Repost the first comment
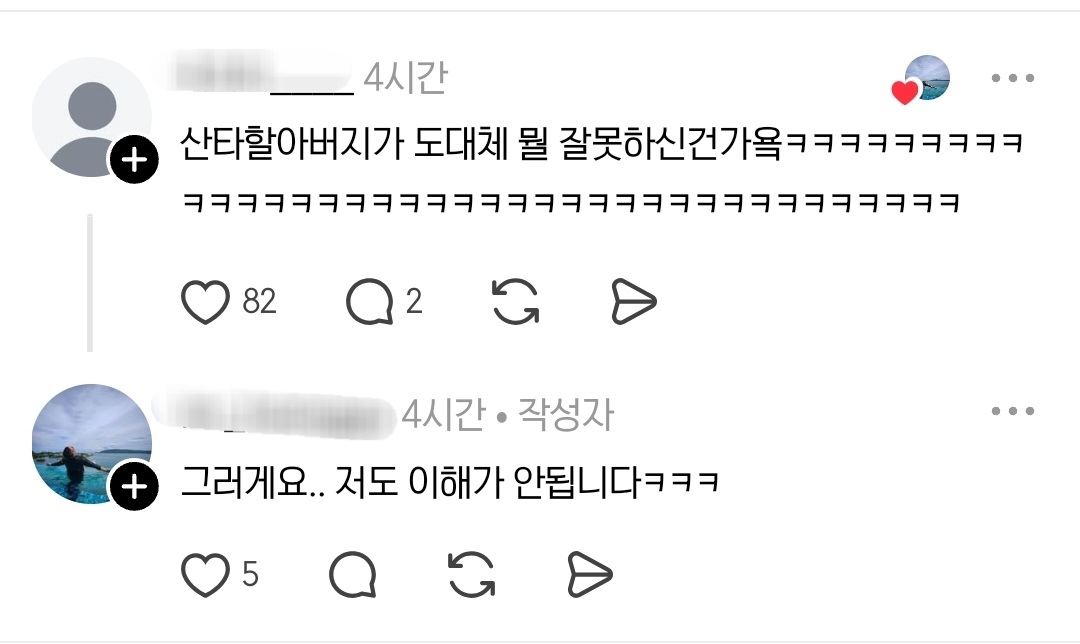This screenshot has height=644, width=1080. (515, 302)
